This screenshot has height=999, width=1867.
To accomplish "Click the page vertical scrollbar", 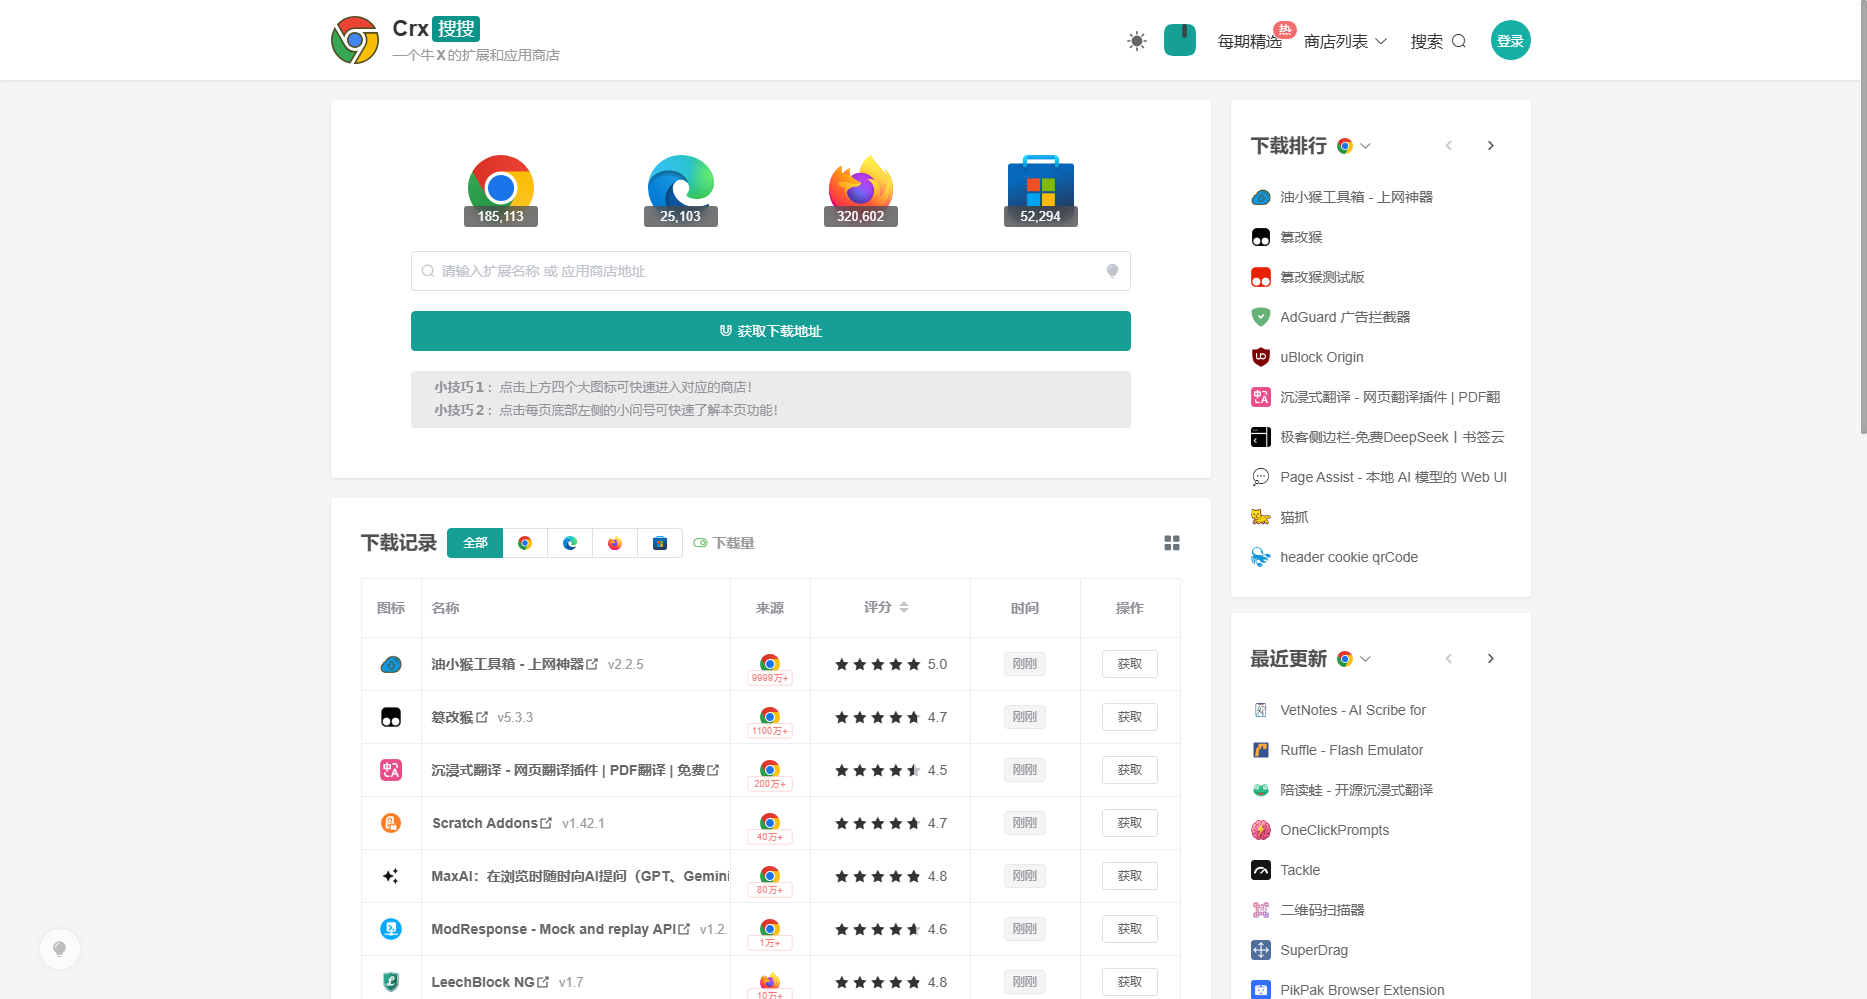I will [1863, 217].
